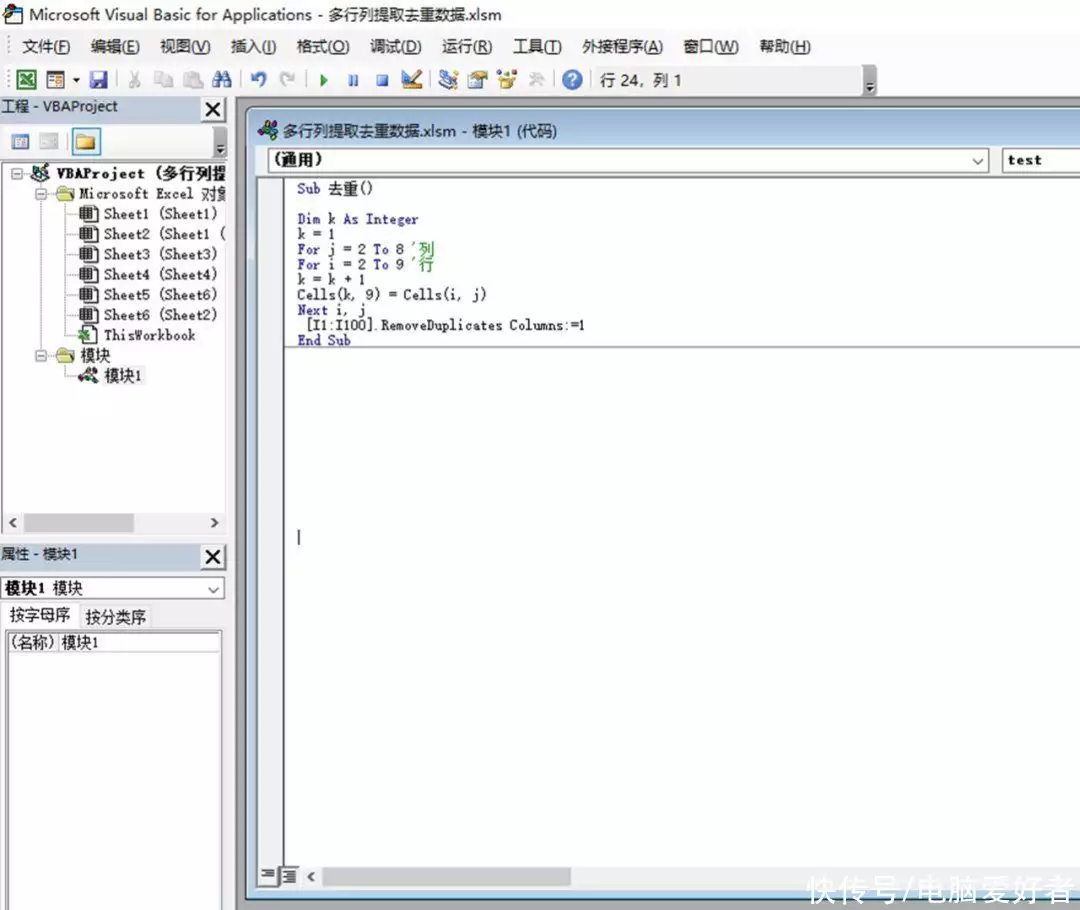This screenshot has width=1080, height=910.
Task: Open the 调试(D) menu
Action: pyautogui.click(x=395, y=47)
